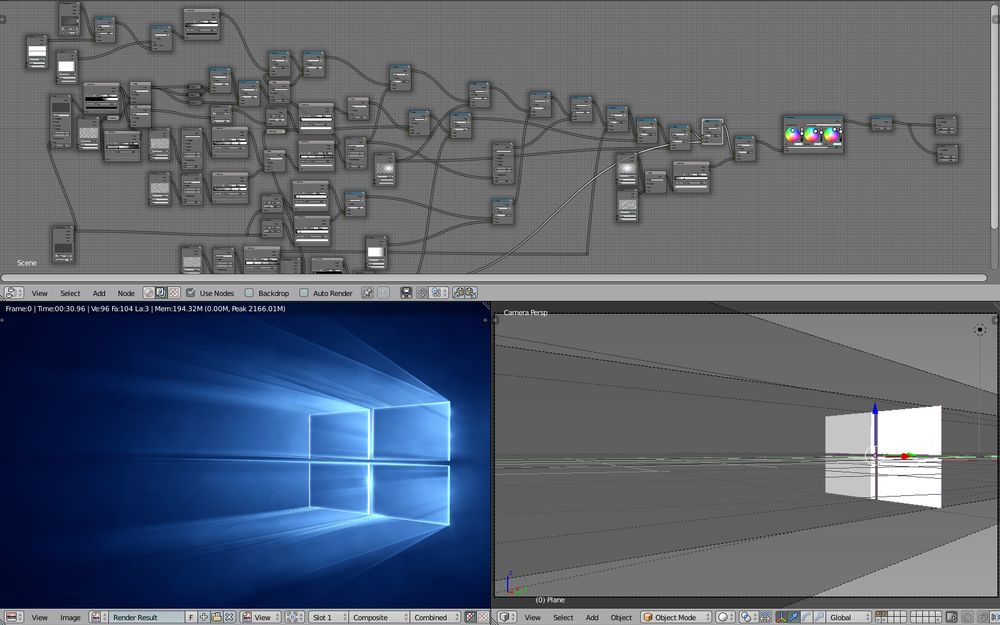Open Select menu in 3D viewport
Viewport: 1000px width, 625px height.
click(562, 617)
